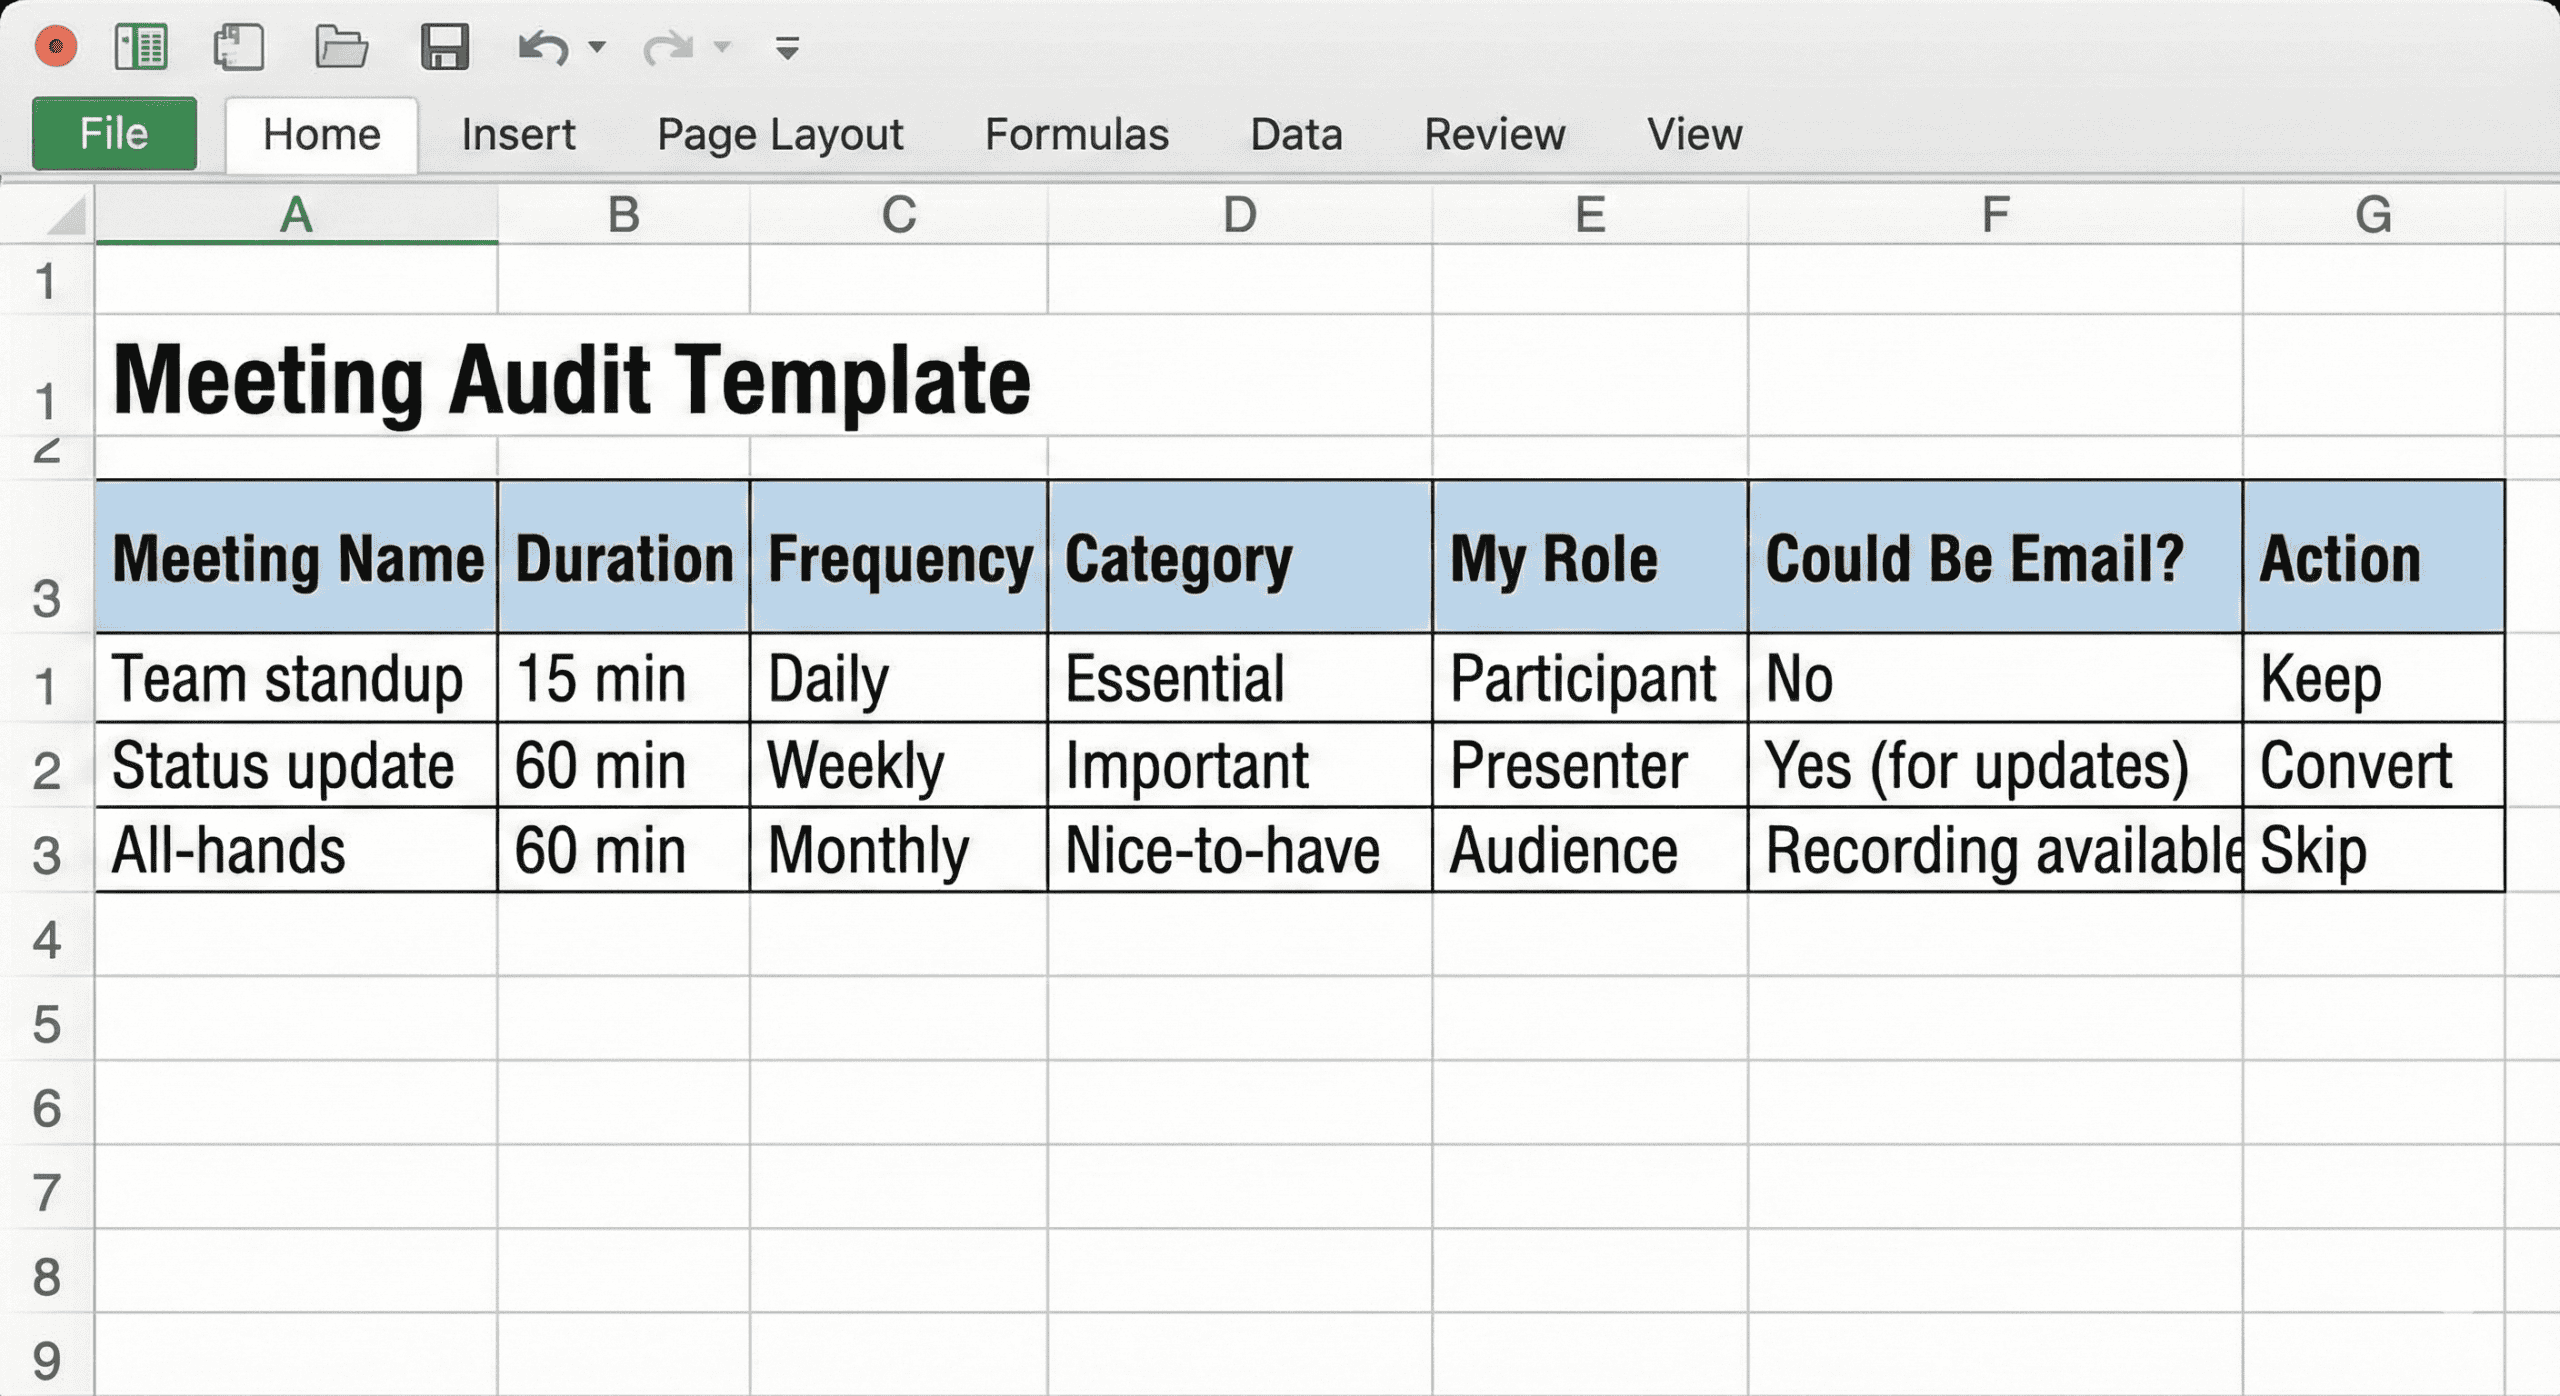Click the red window close dot
The height and width of the screenshot is (1396, 2560).
point(57,45)
